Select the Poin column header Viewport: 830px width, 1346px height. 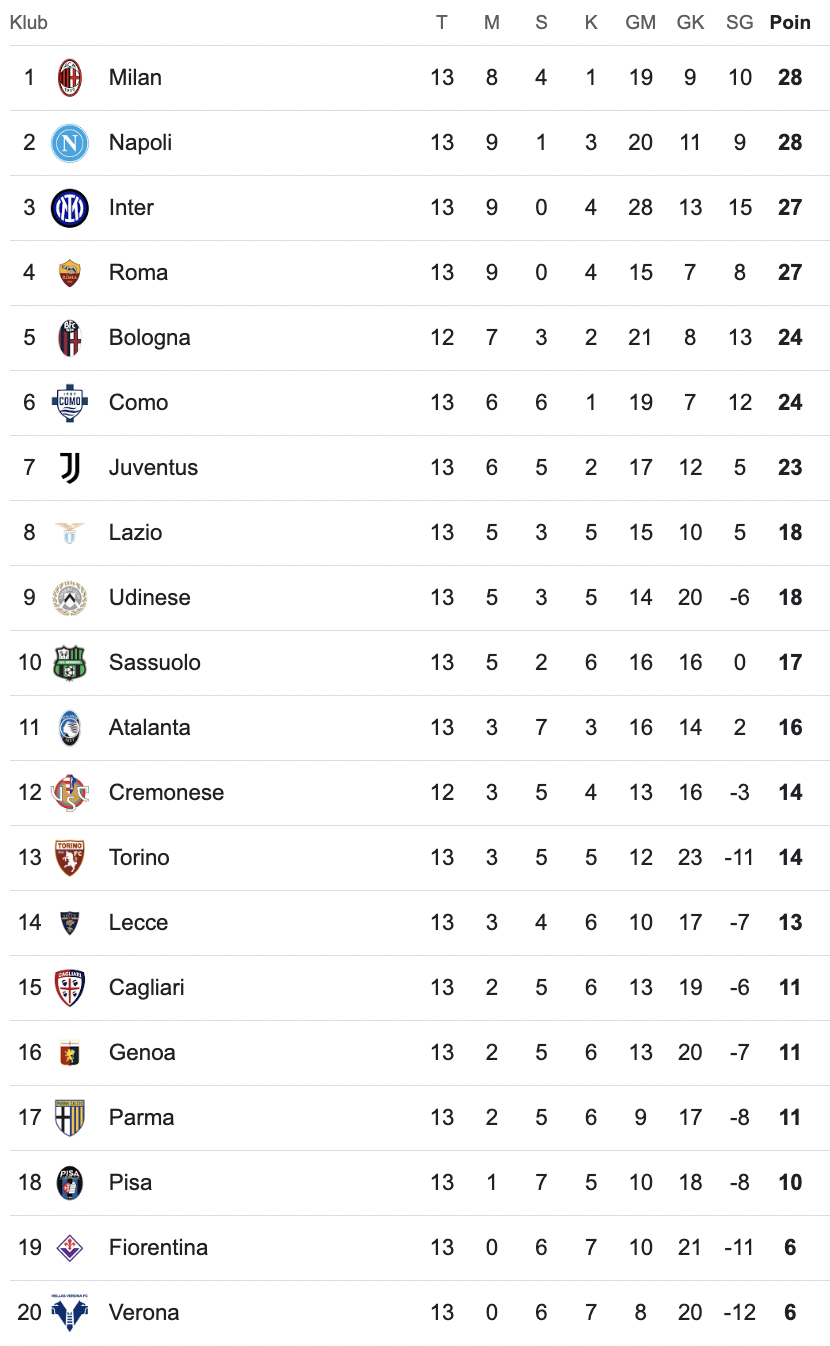[x=790, y=23]
